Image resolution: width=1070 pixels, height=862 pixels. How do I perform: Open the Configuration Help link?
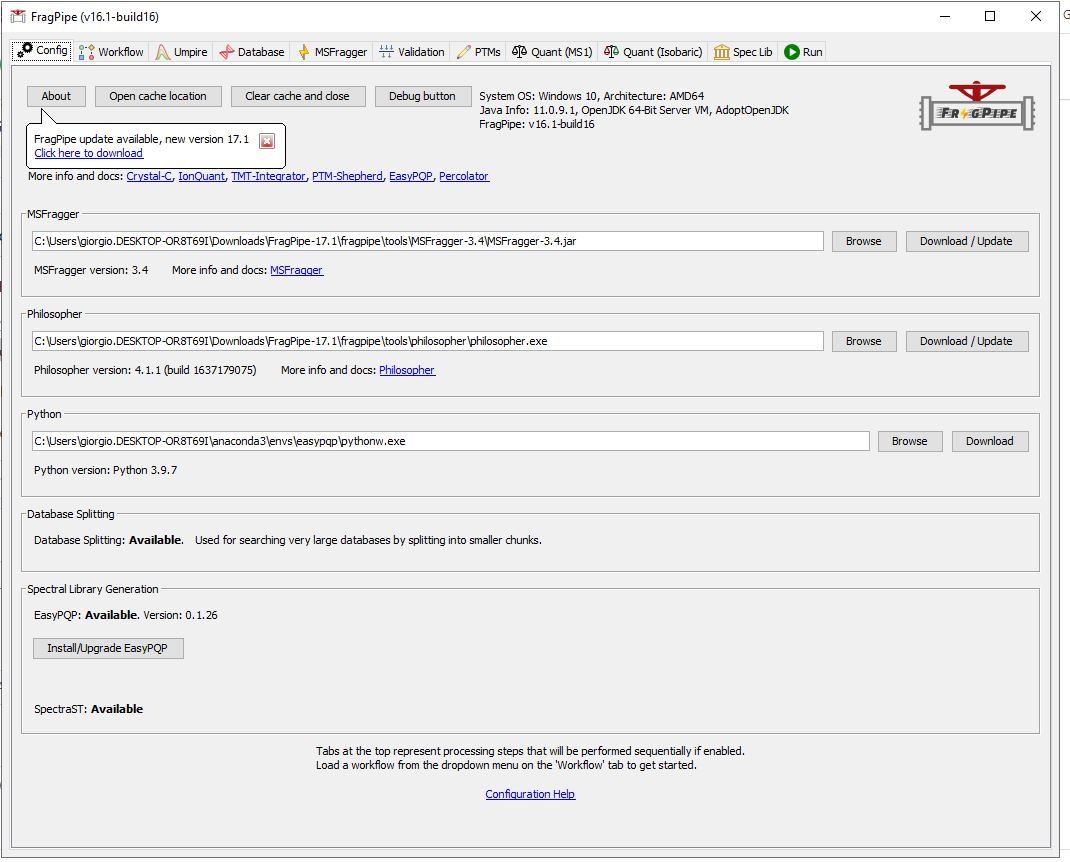point(530,793)
